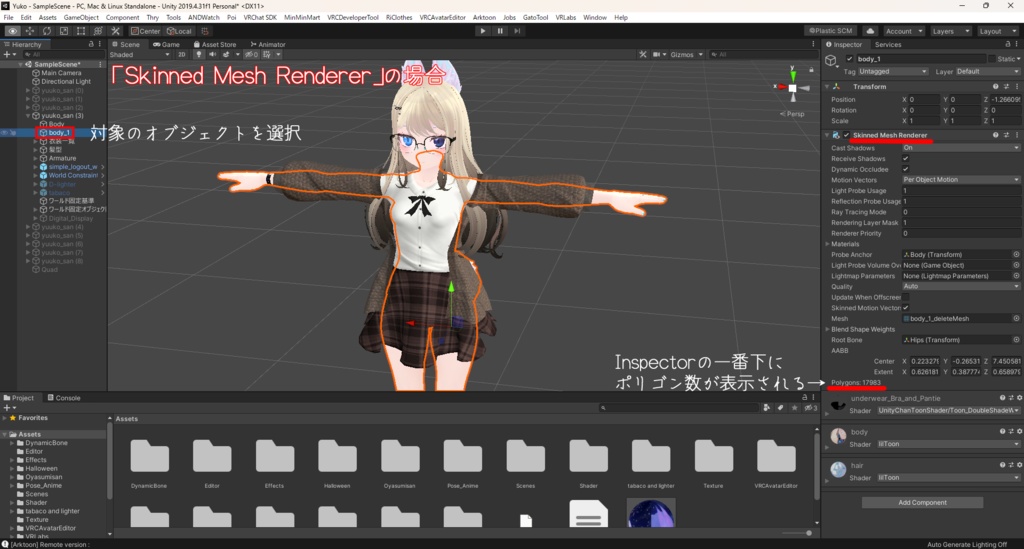Open Skinned Mesh Renderer presets icon
The width and height of the screenshot is (1024, 549).
(1006, 135)
